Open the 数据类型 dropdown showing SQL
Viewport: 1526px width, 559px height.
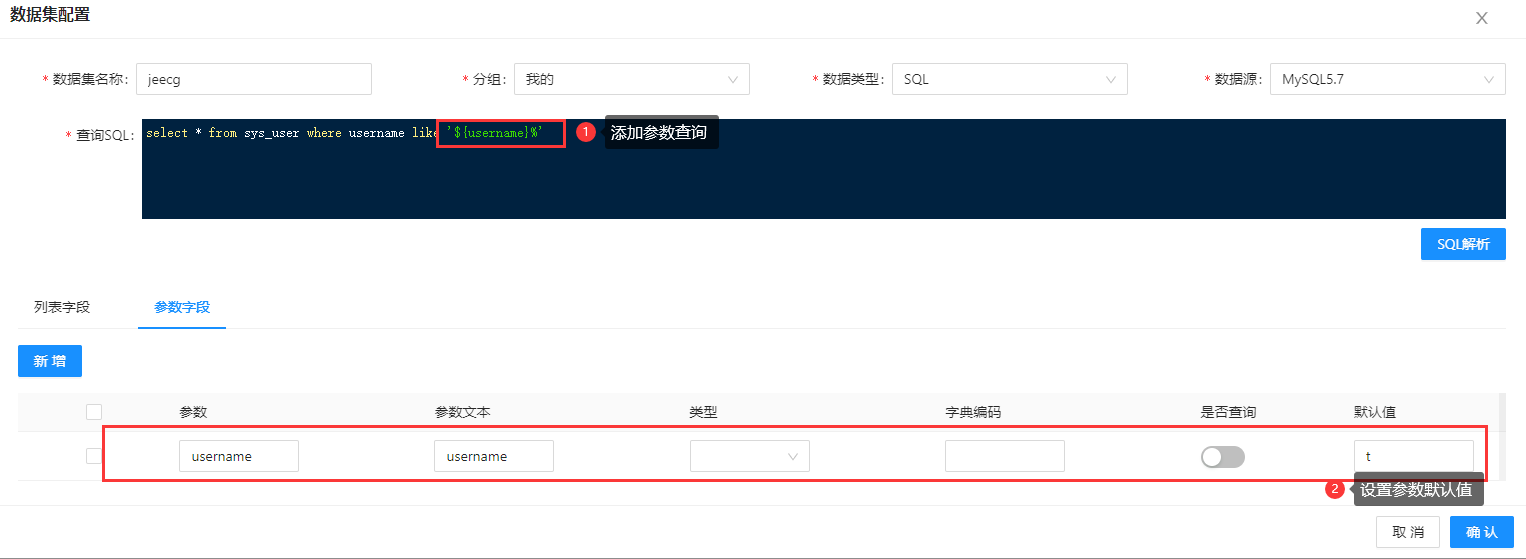(x=1010, y=79)
